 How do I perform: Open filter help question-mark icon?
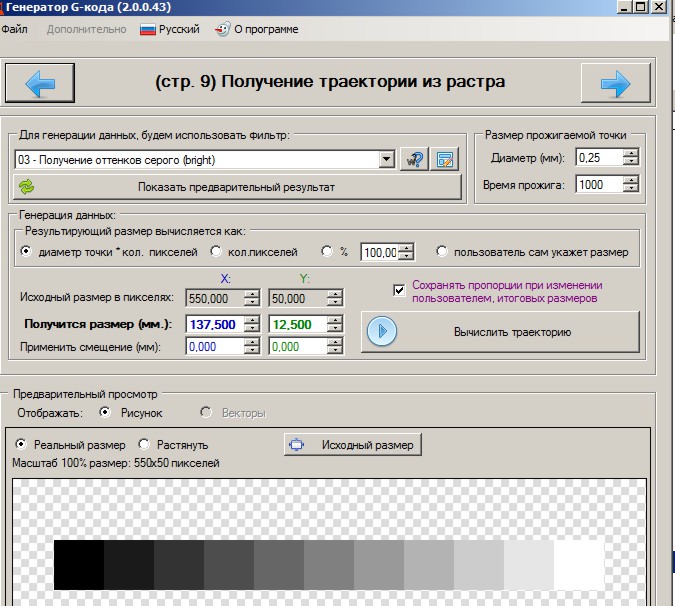tap(414, 159)
